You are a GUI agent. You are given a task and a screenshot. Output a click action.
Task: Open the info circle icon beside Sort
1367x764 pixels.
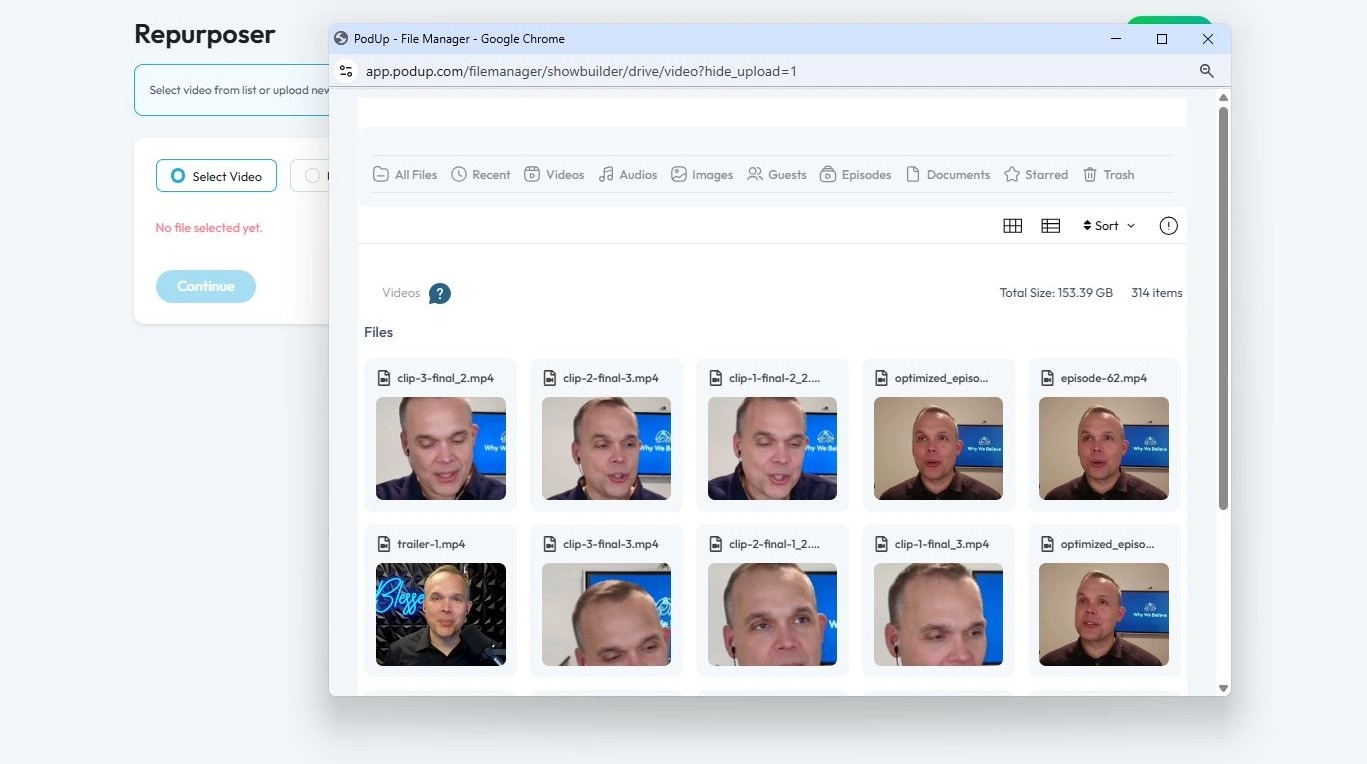click(x=1168, y=226)
